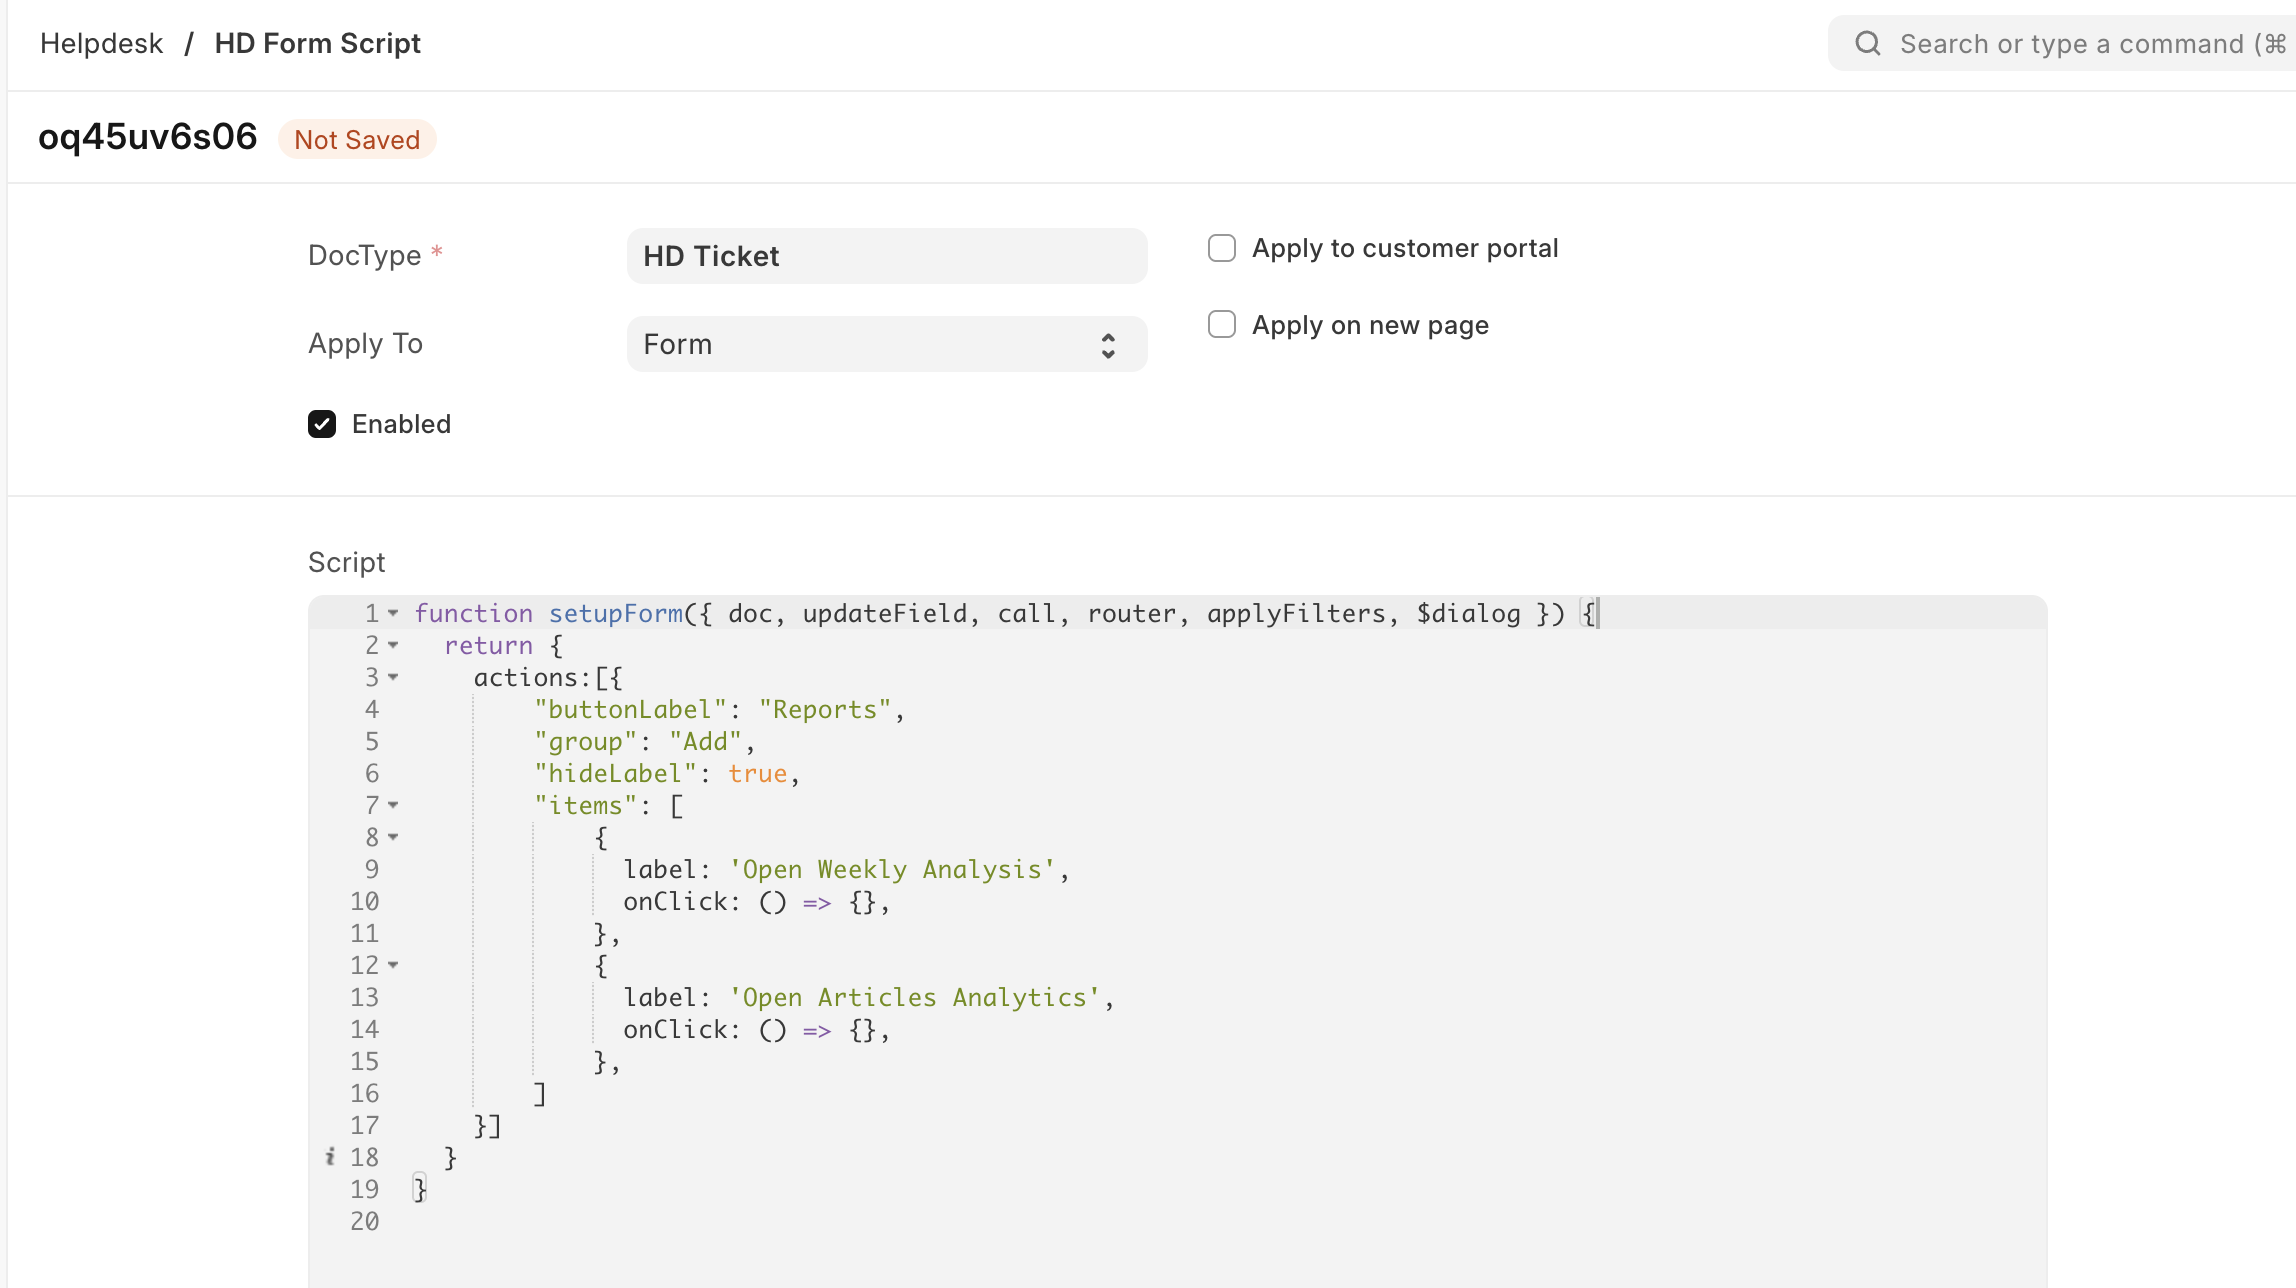Uncheck the Enabled checkbox
Image resolution: width=2296 pixels, height=1288 pixels.
(322, 424)
